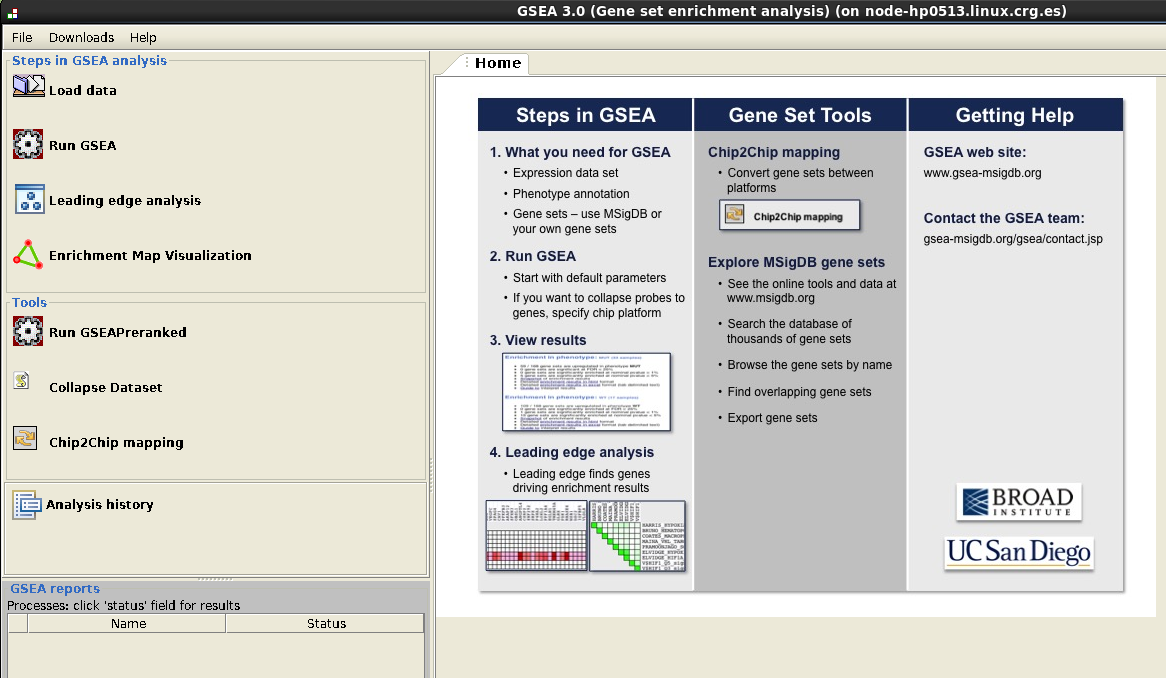Click the Collapse Dataset icon
The height and width of the screenshot is (678, 1166).
coord(22,381)
